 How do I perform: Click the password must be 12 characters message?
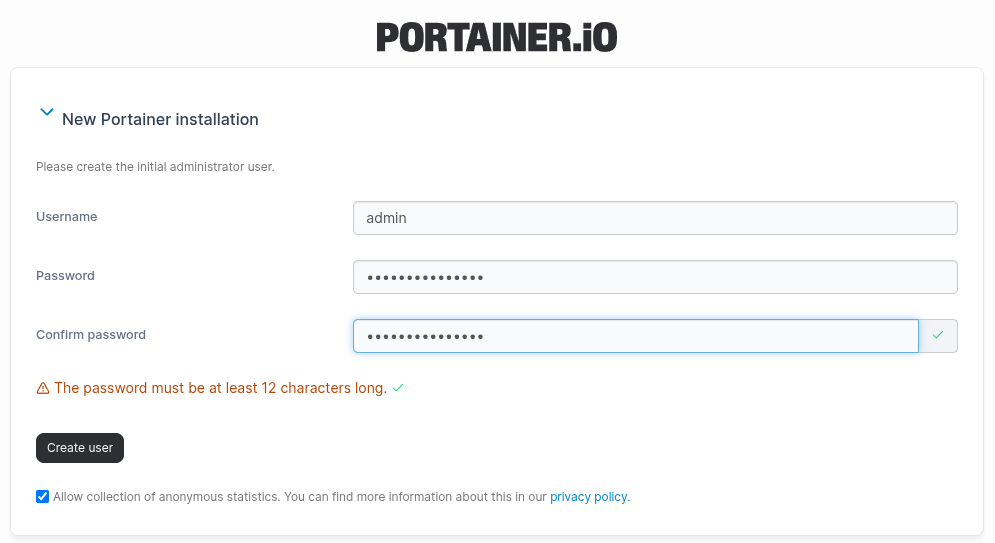[x=221, y=388]
